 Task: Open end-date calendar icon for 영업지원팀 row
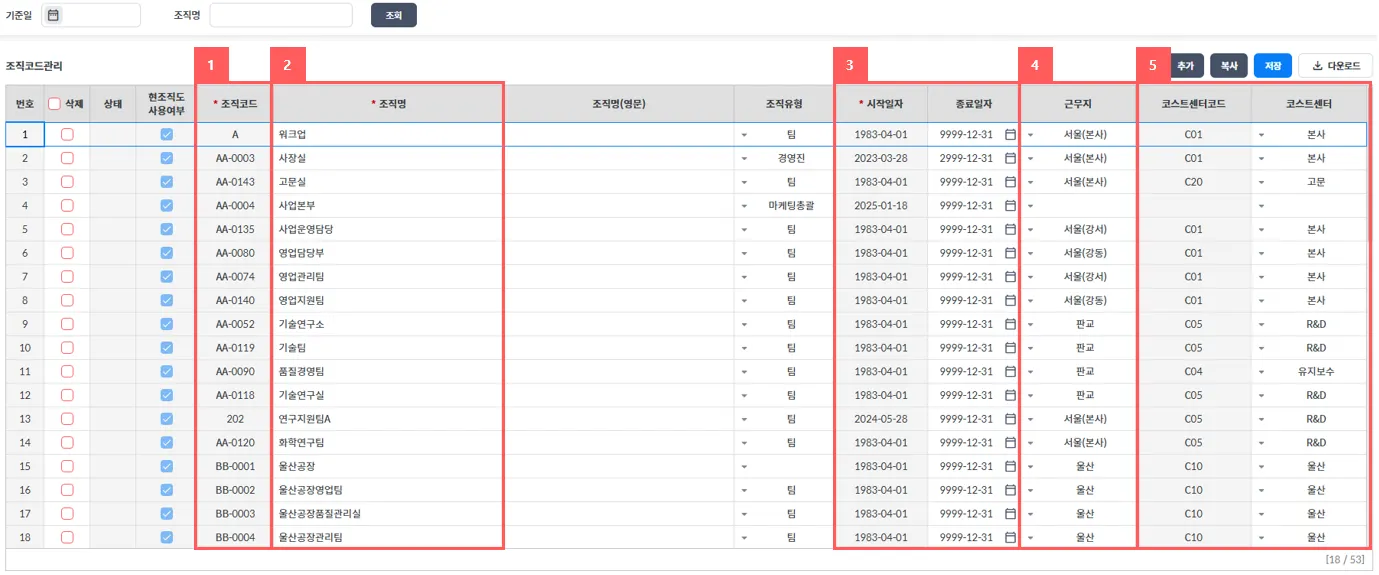1010,300
